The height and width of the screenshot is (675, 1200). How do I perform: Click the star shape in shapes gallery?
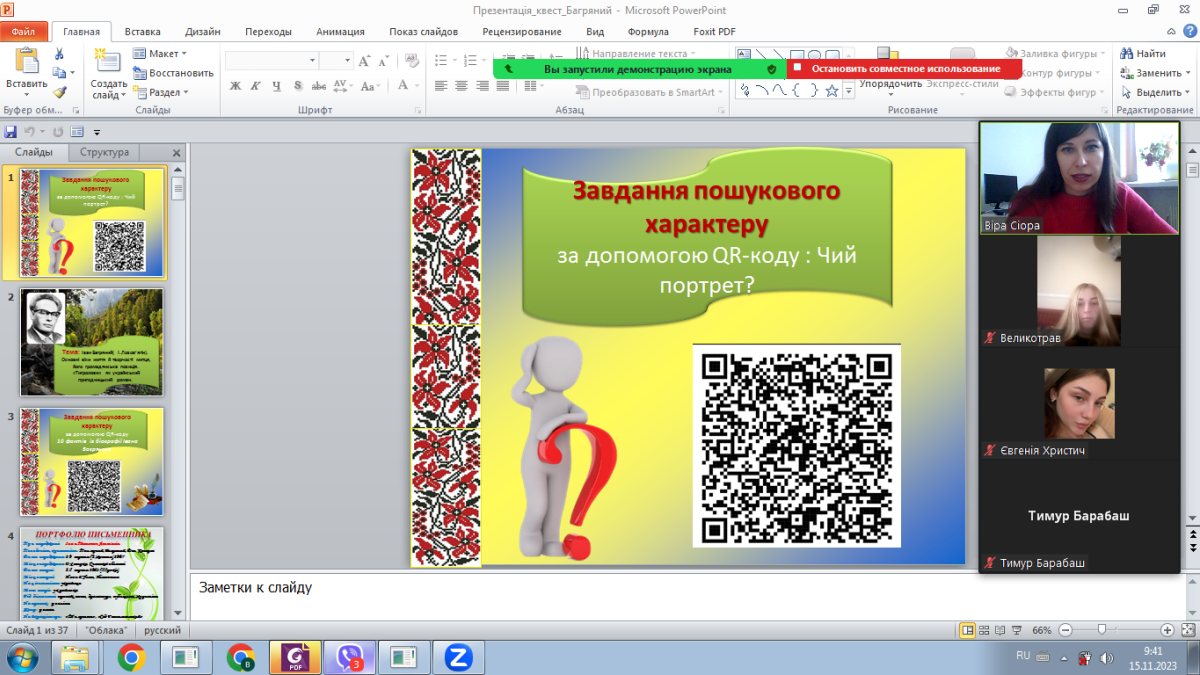(x=831, y=91)
